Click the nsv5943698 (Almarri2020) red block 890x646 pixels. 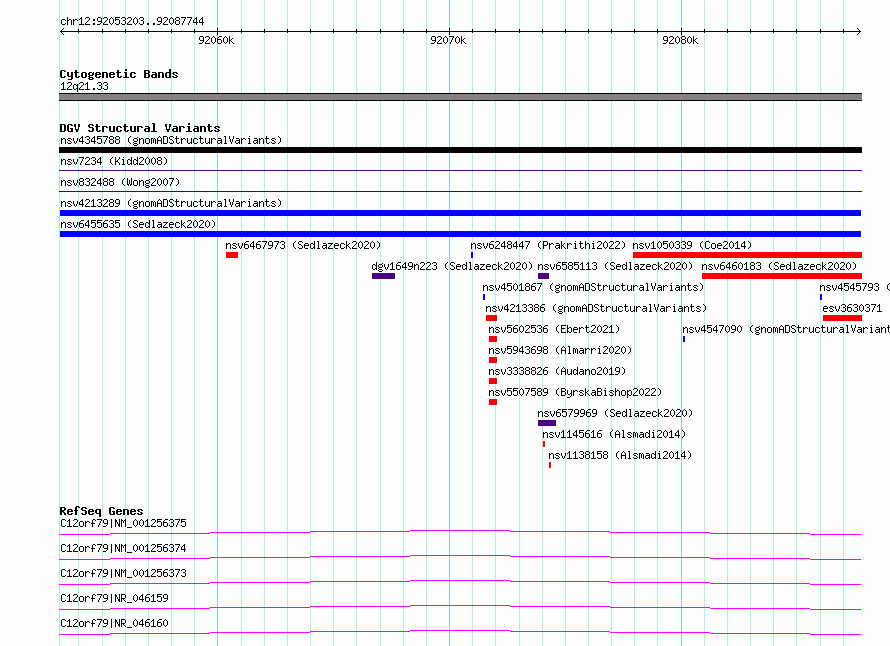(x=493, y=360)
